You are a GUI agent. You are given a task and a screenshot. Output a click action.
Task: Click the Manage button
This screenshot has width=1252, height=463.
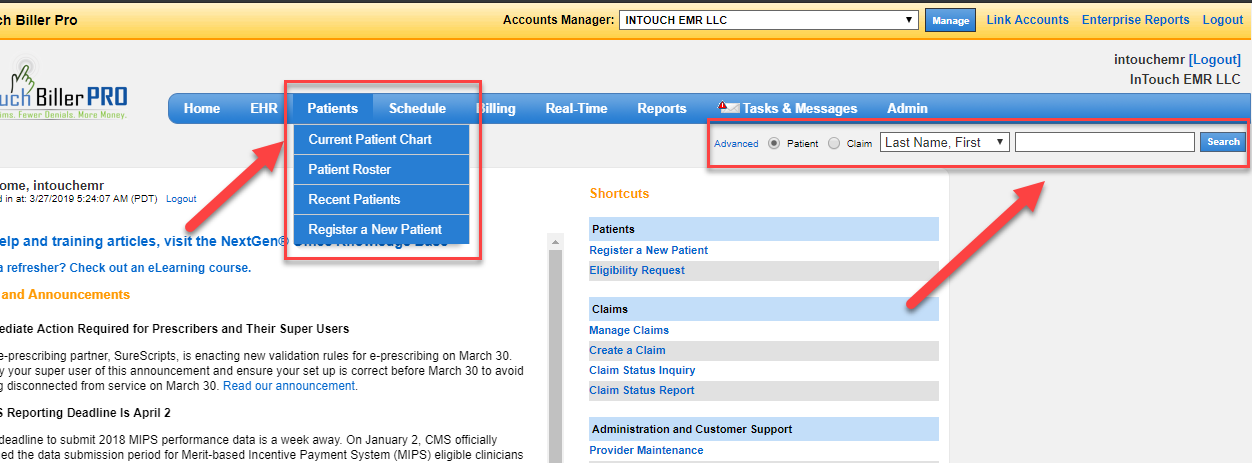click(950, 20)
